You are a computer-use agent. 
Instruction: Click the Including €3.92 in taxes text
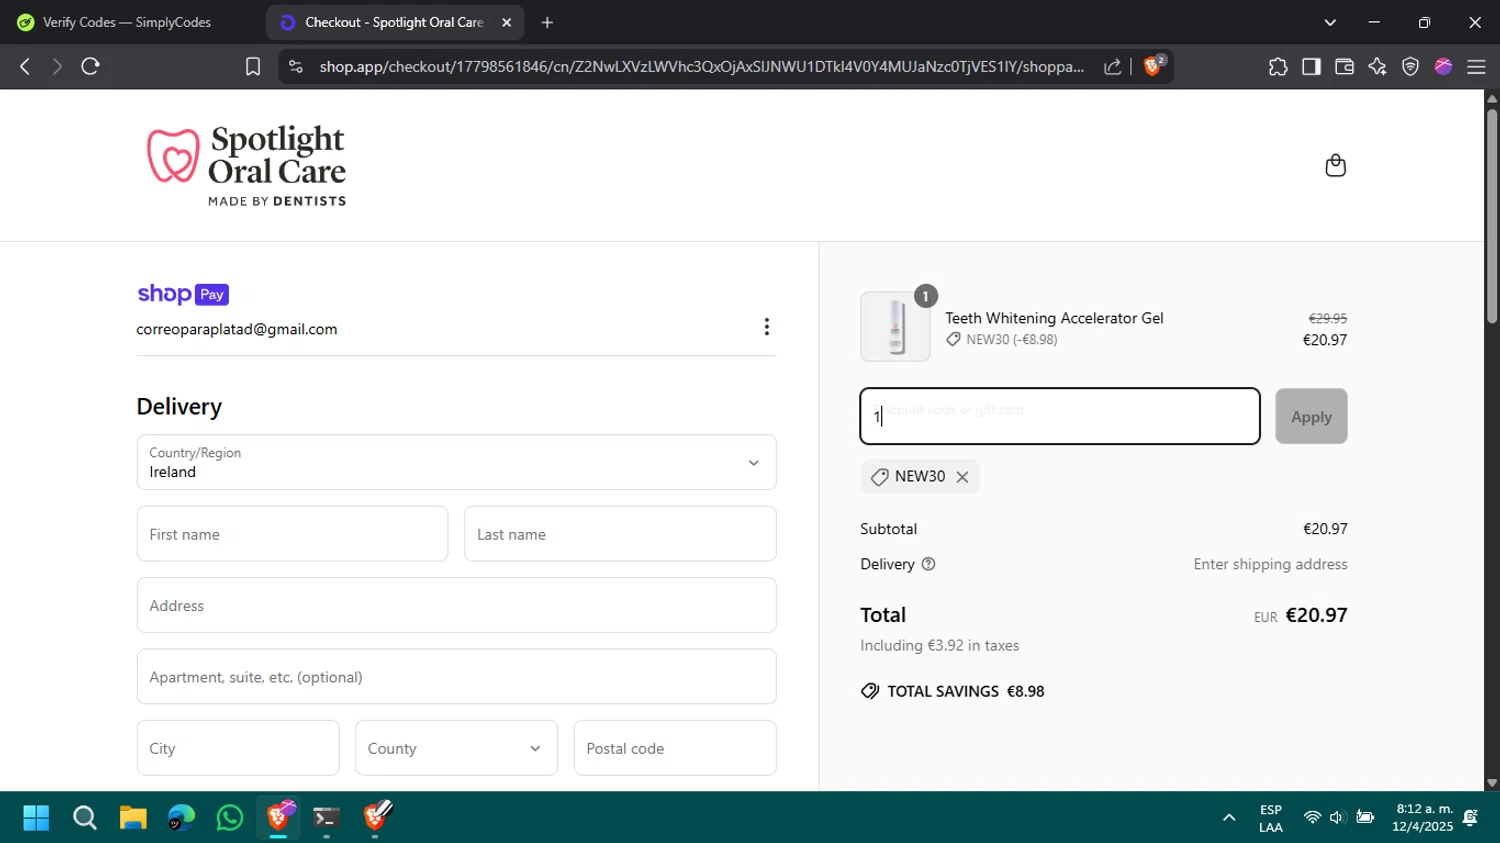[940, 646]
